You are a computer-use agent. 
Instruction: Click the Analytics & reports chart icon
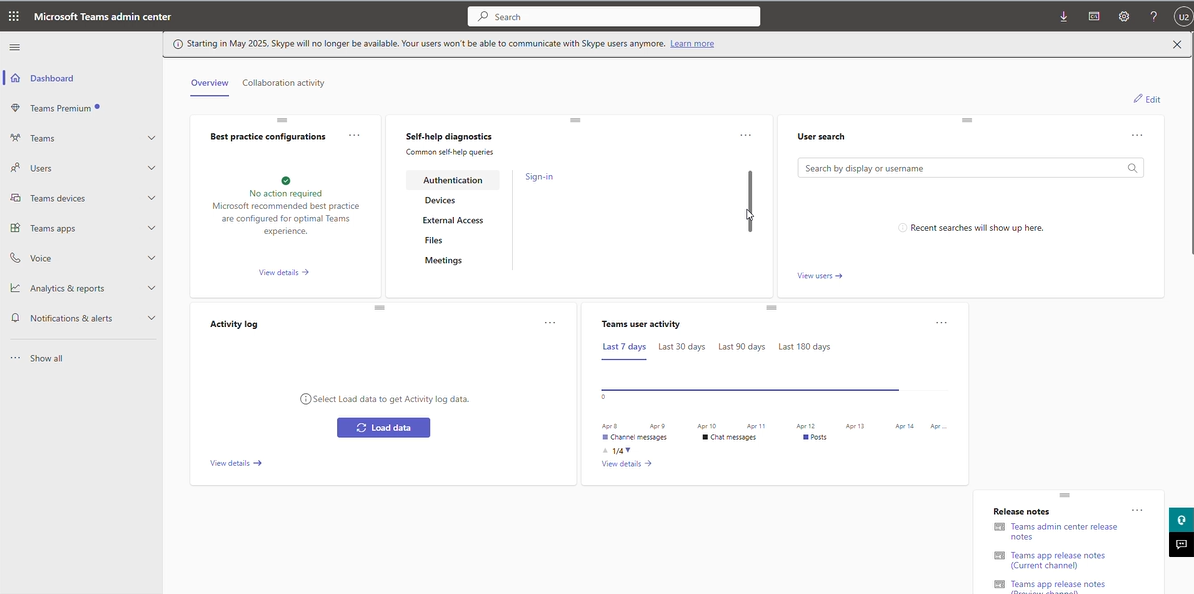pyautogui.click(x=15, y=288)
